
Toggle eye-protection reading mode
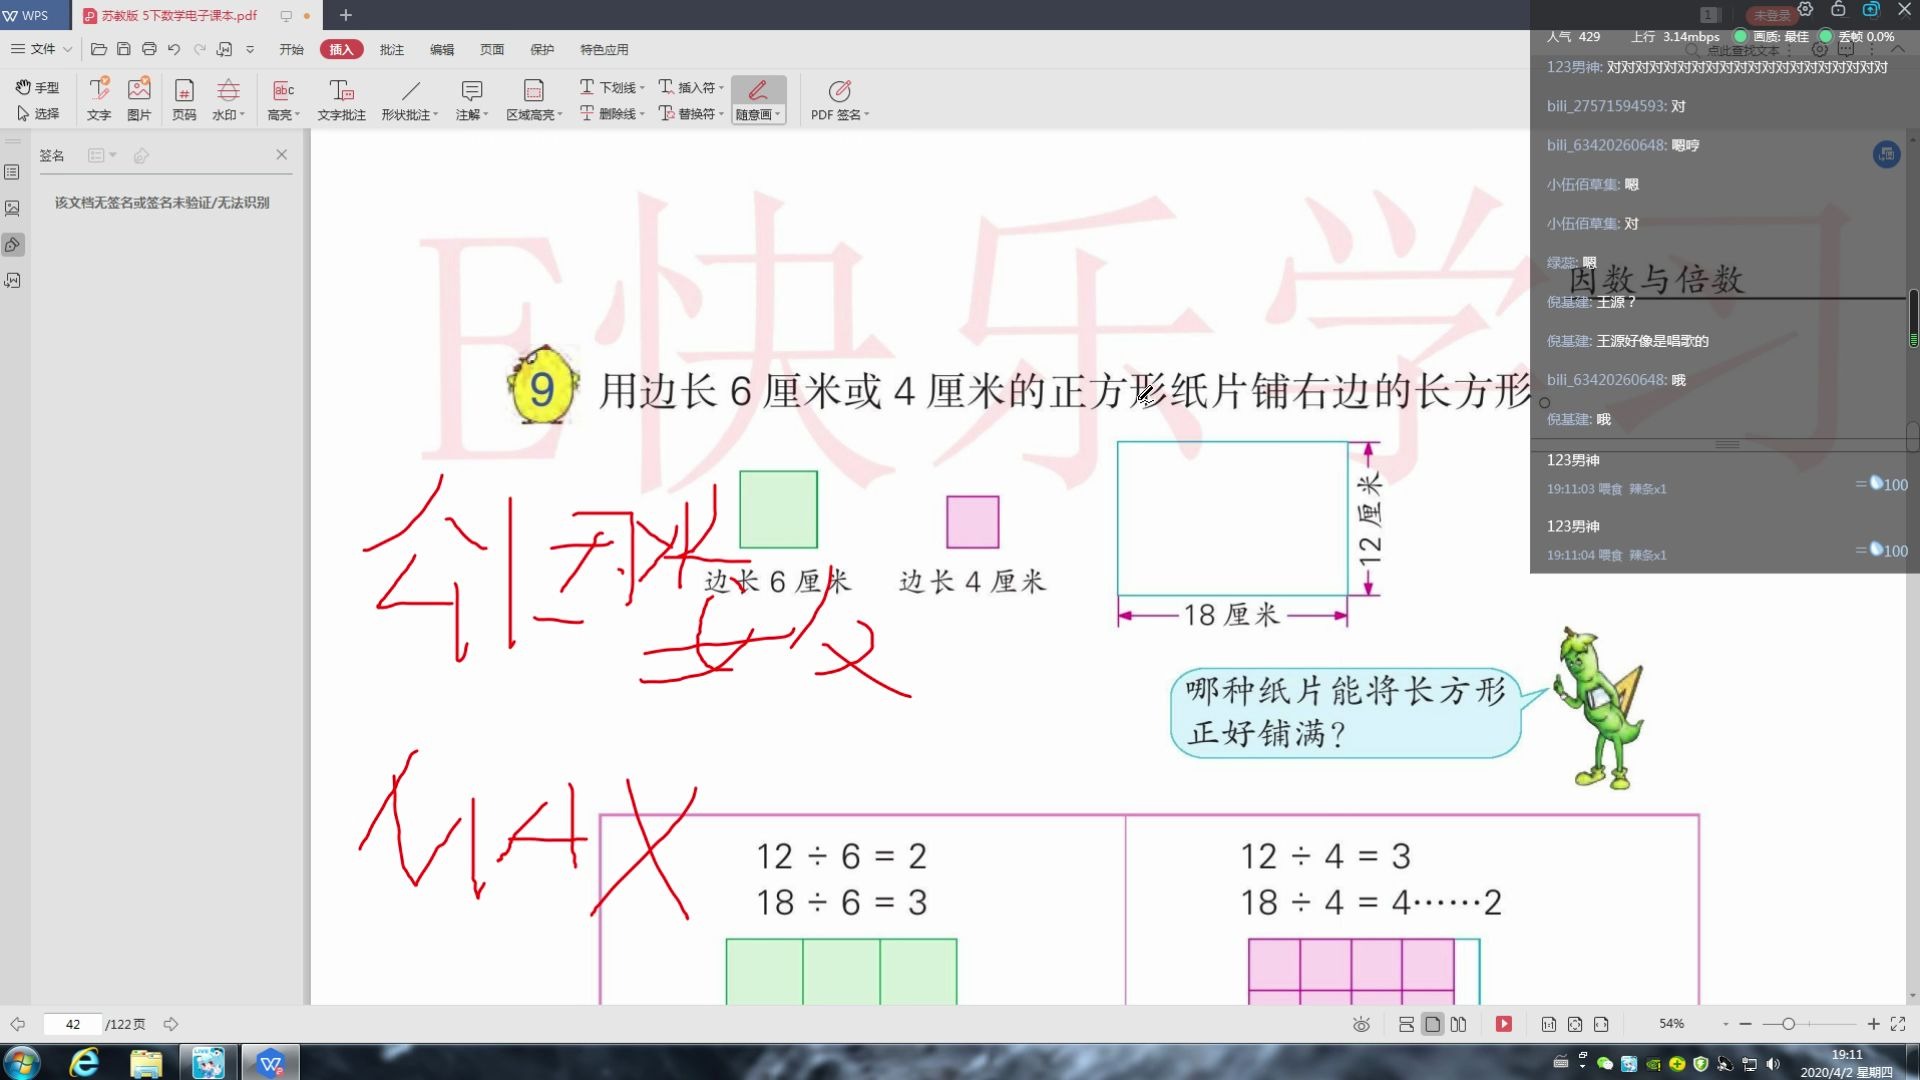click(x=1362, y=1024)
